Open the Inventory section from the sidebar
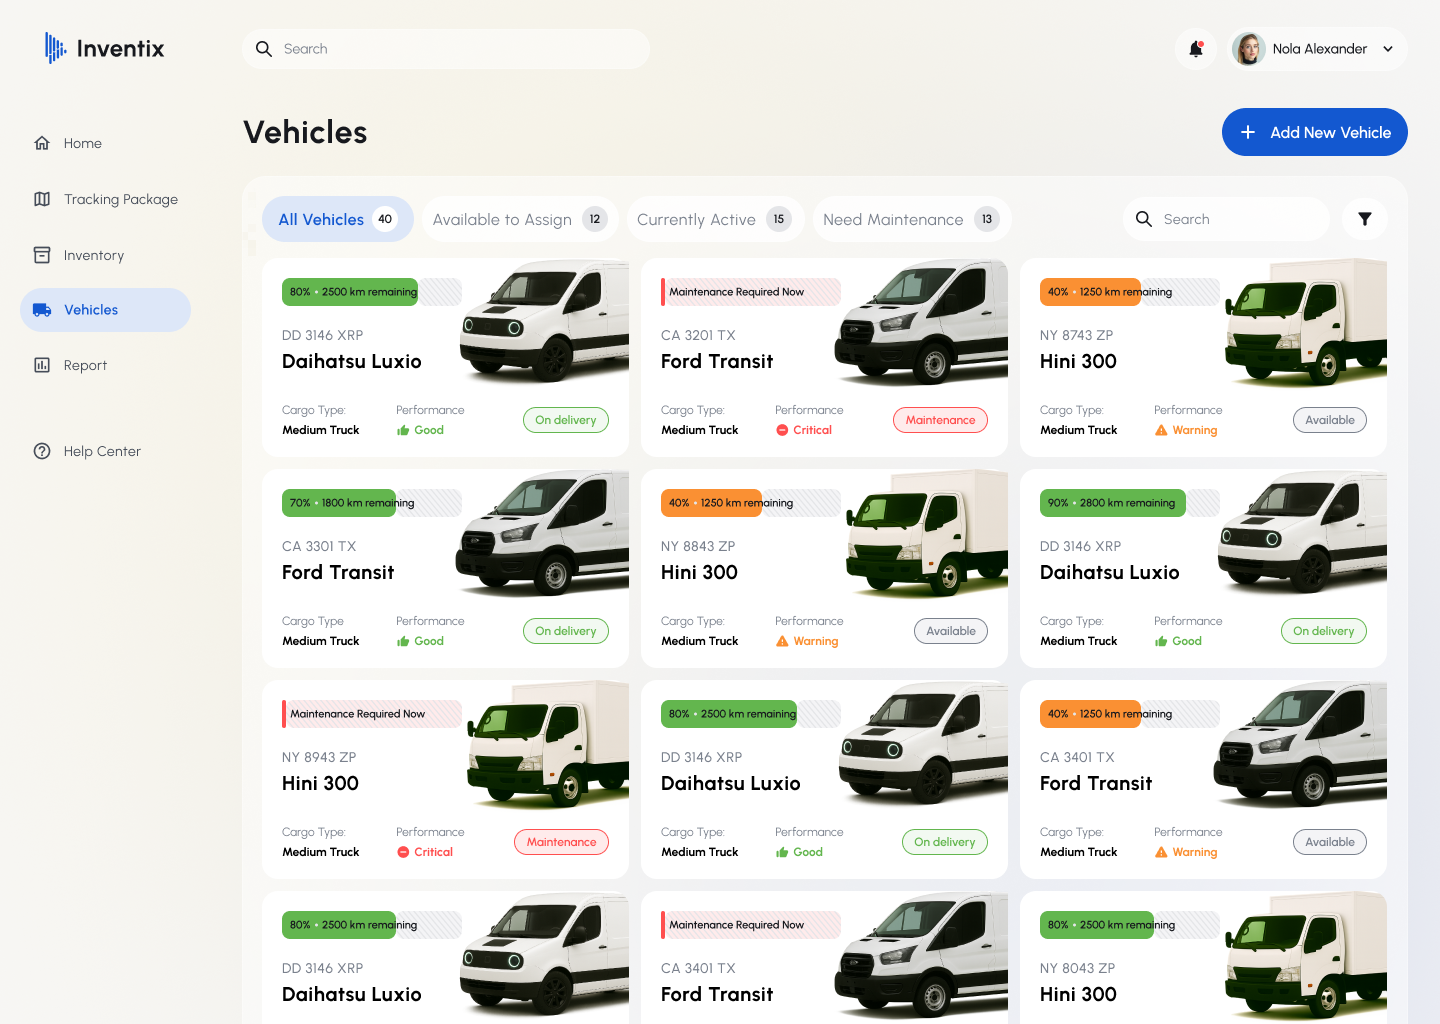1440x1024 pixels. coord(41,255)
